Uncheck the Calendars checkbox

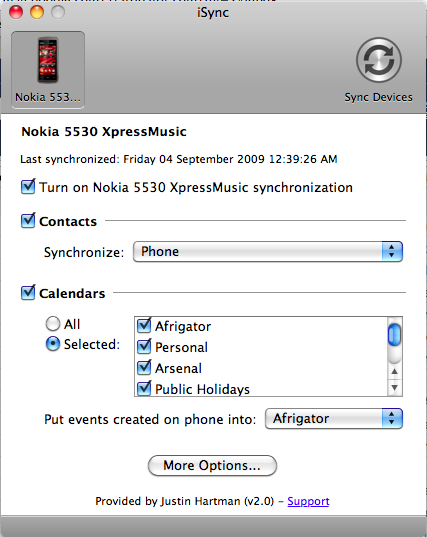[28, 293]
